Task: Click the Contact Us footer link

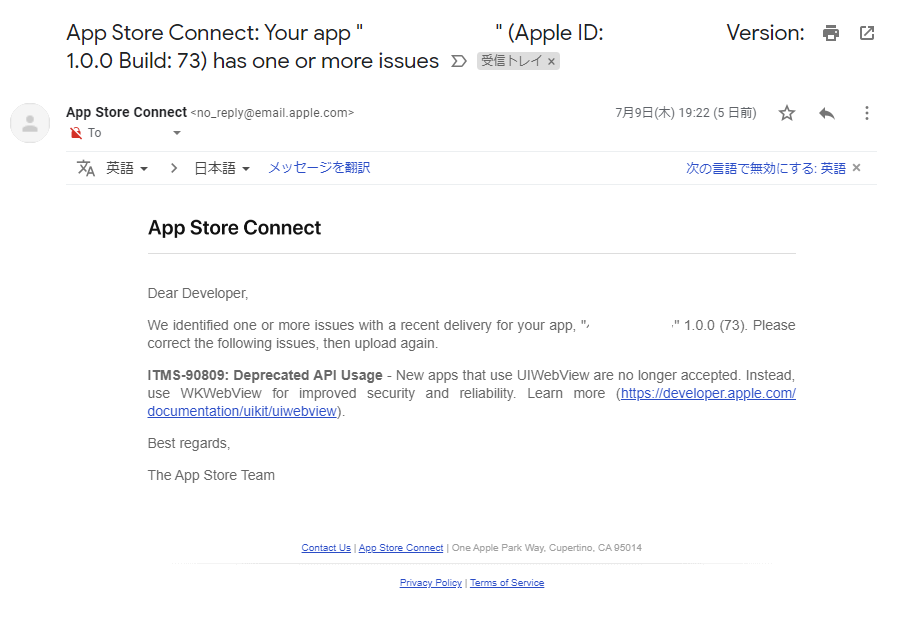Action: 326,548
